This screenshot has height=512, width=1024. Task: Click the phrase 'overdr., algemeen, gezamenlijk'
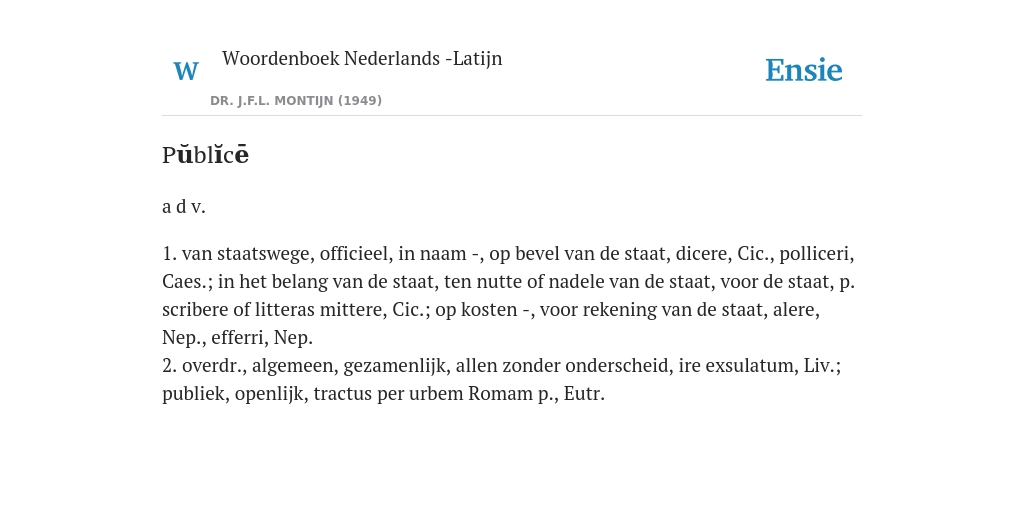316,366
